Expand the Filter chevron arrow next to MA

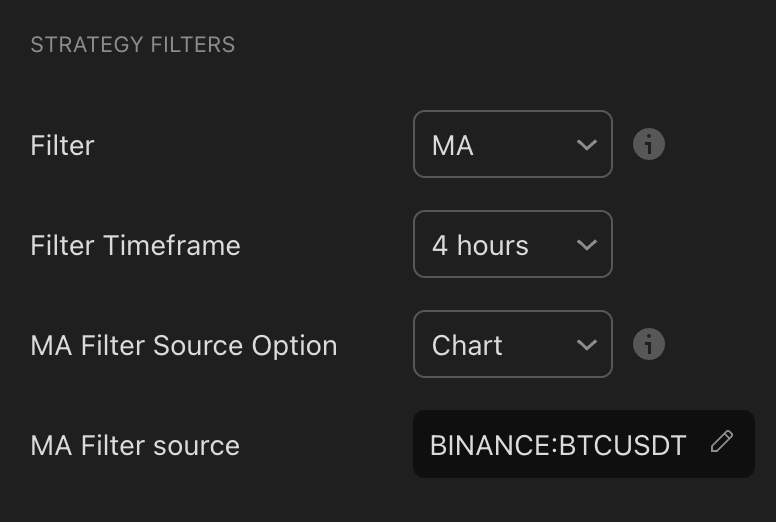[x=587, y=145]
